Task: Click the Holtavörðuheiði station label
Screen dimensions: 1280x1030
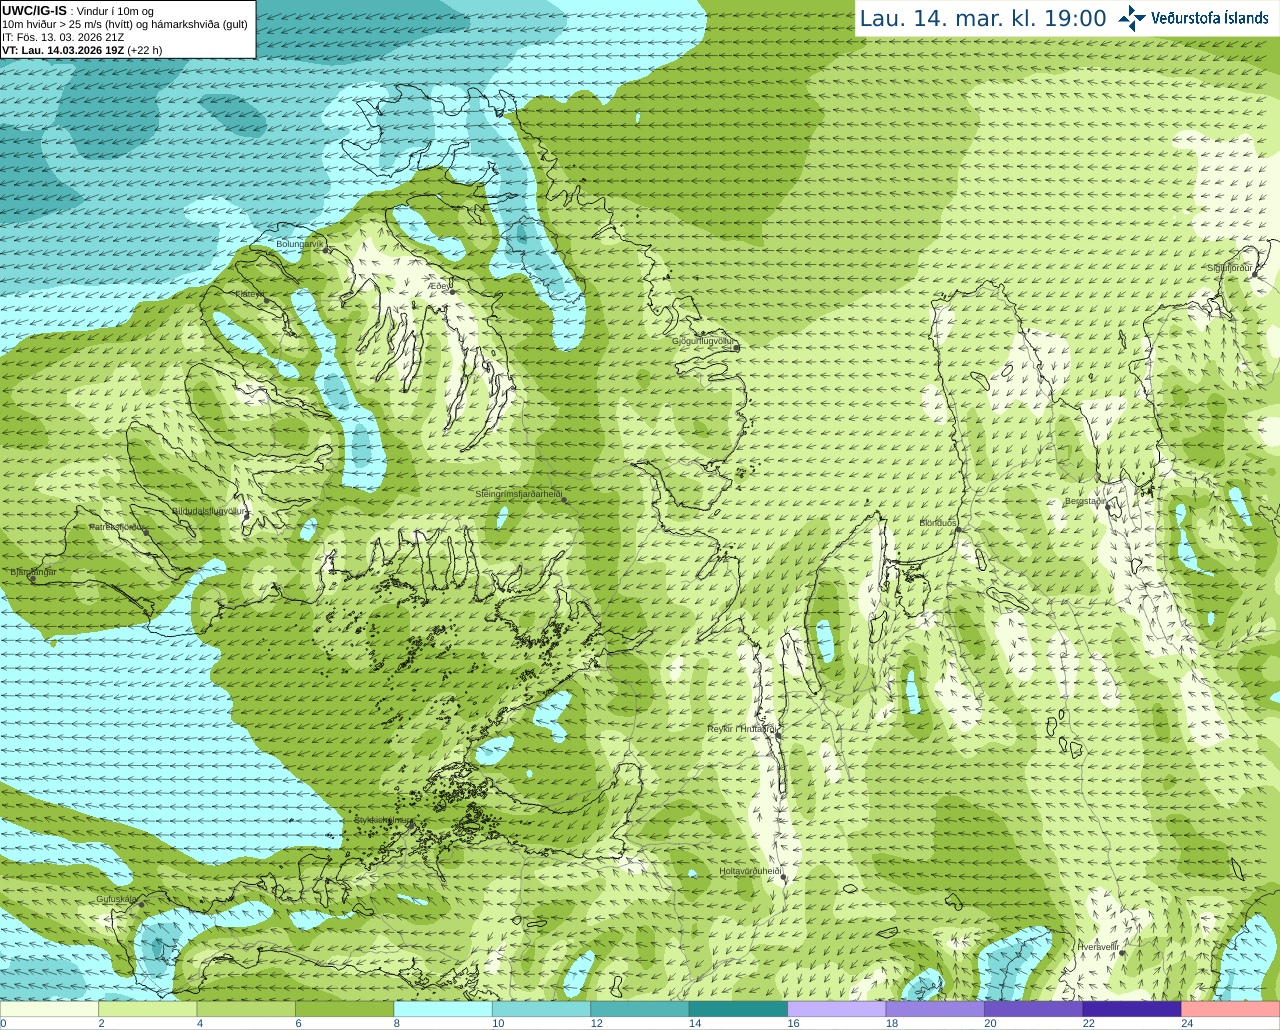Action: [x=750, y=871]
